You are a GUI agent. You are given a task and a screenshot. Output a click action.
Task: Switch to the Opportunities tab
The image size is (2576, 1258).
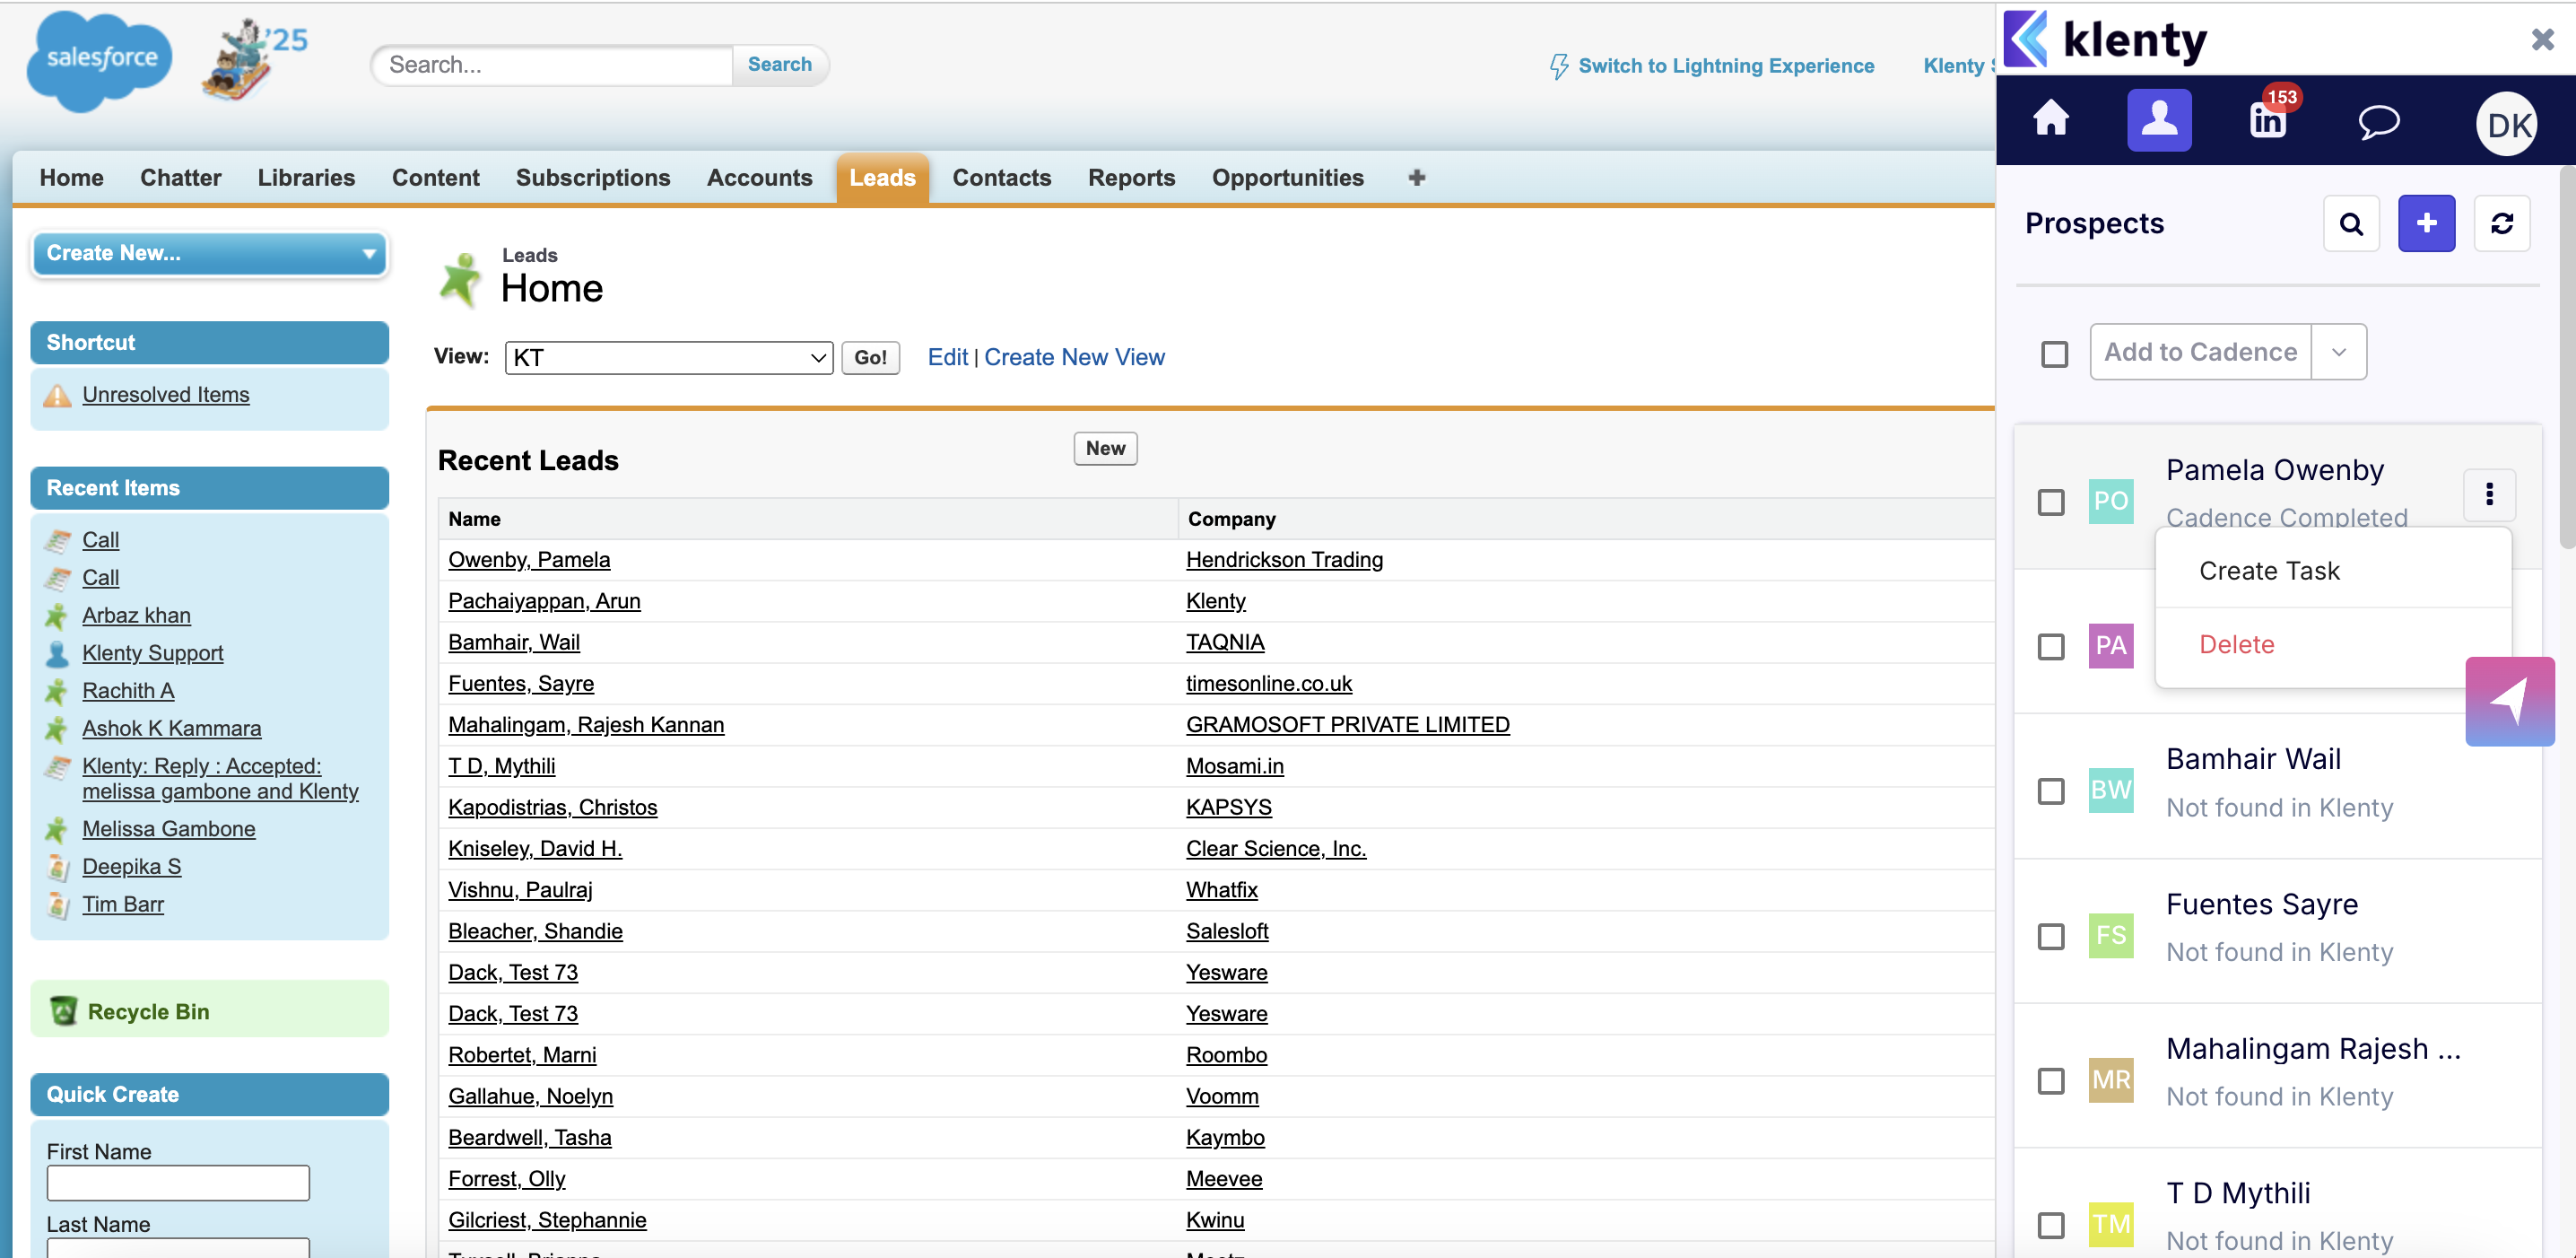click(1287, 178)
